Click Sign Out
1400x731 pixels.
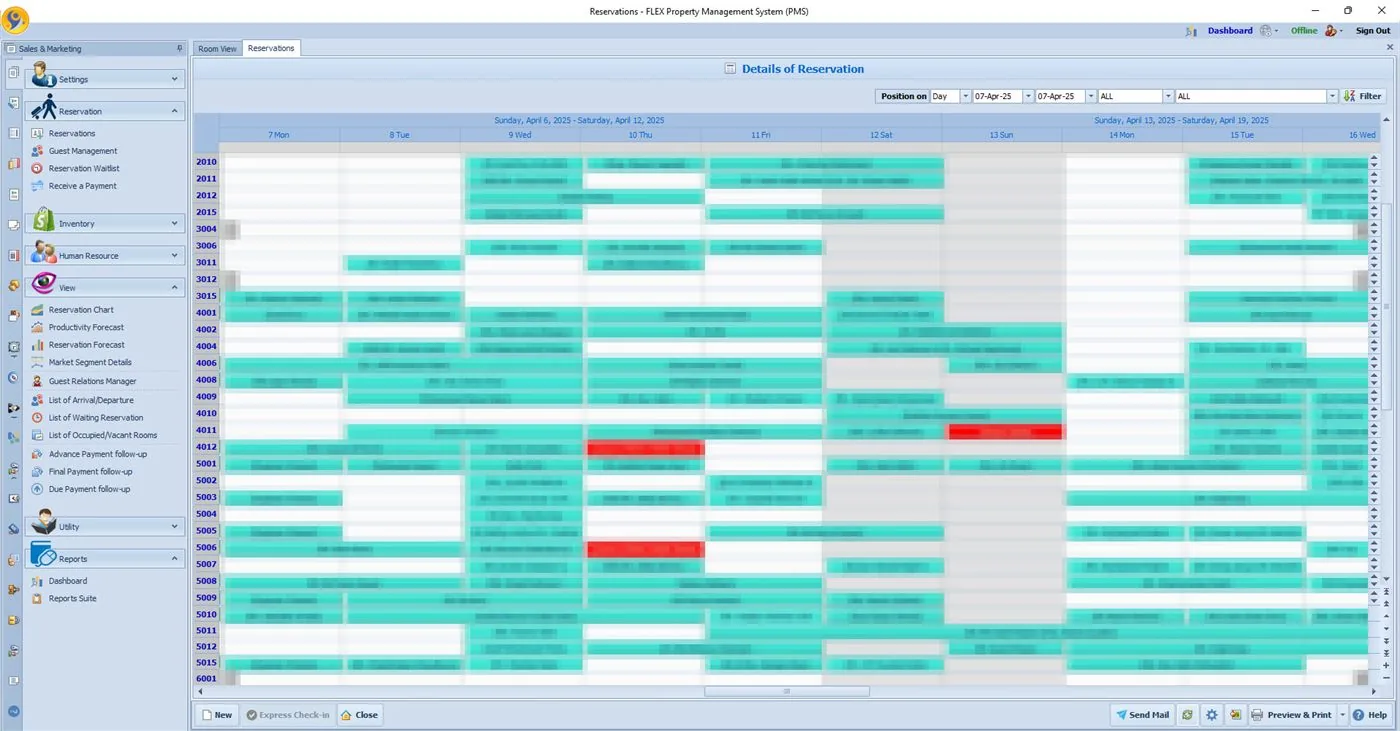point(1373,31)
